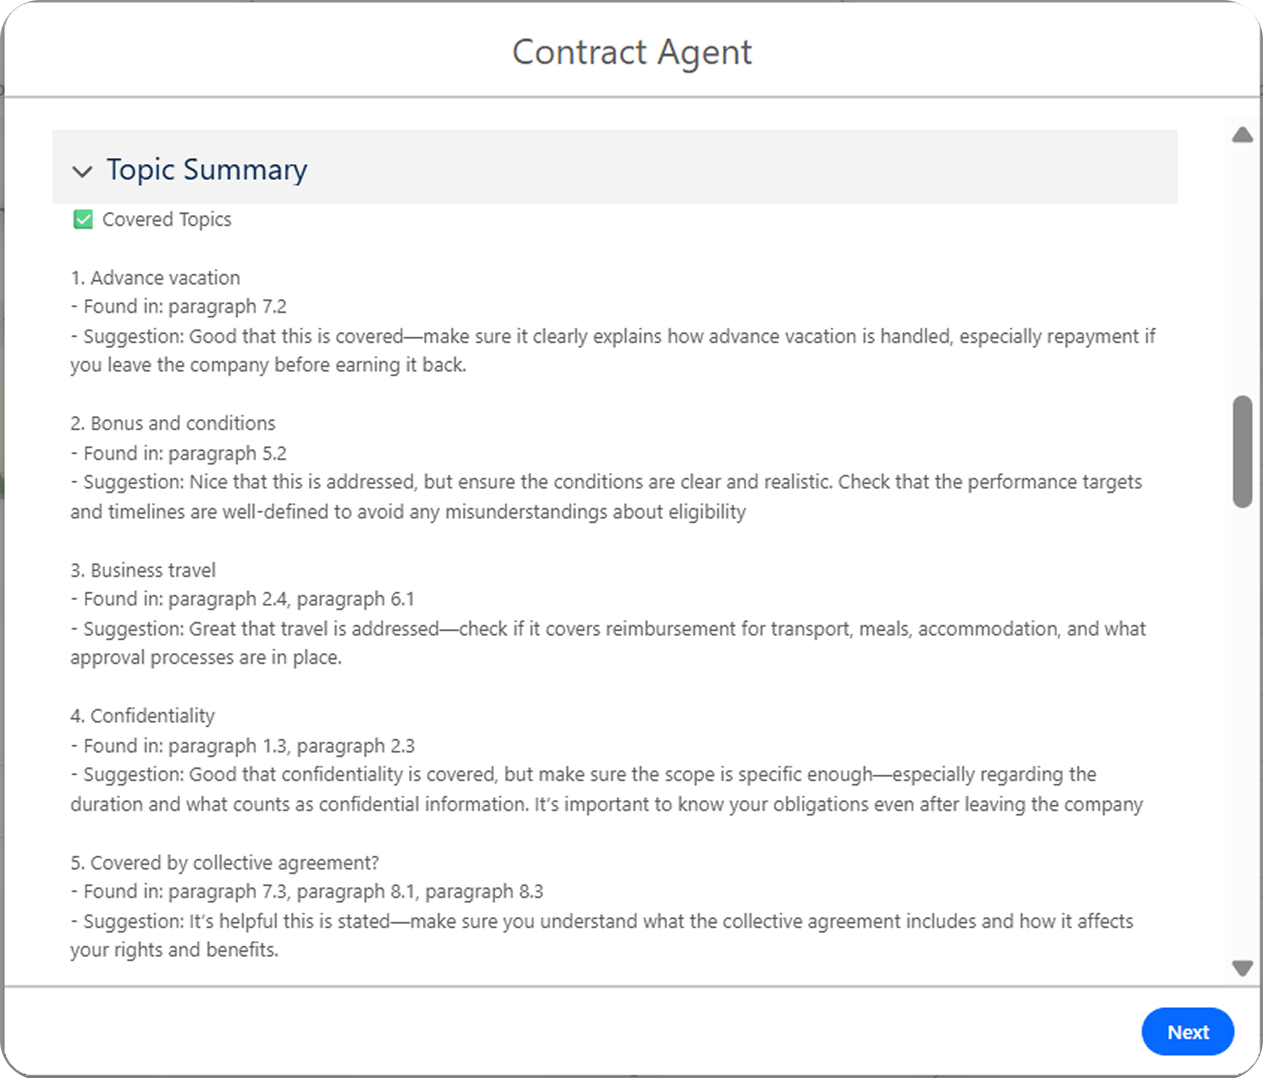Select the Advance vacation topic heading
Image resolution: width=1263 pixels, height=1080 pixels.
155,278
